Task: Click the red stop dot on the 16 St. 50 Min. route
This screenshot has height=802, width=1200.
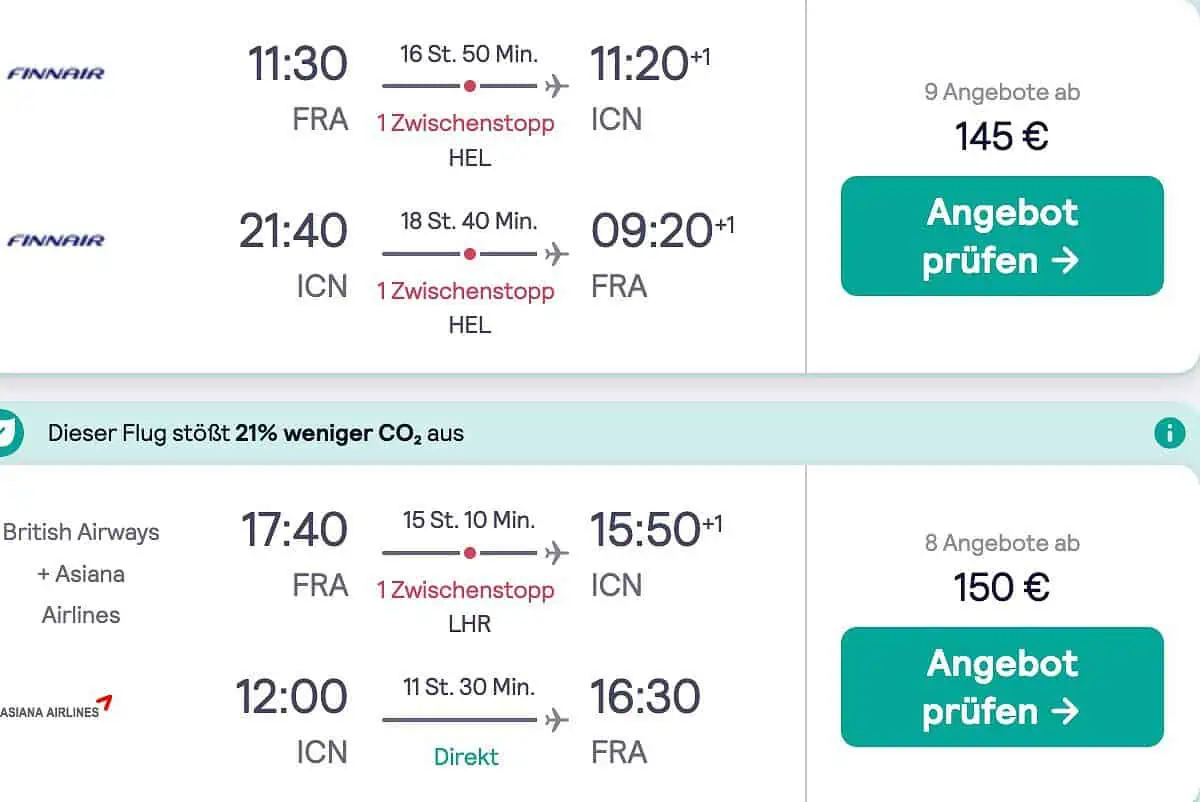Action: tap(470, 86)
